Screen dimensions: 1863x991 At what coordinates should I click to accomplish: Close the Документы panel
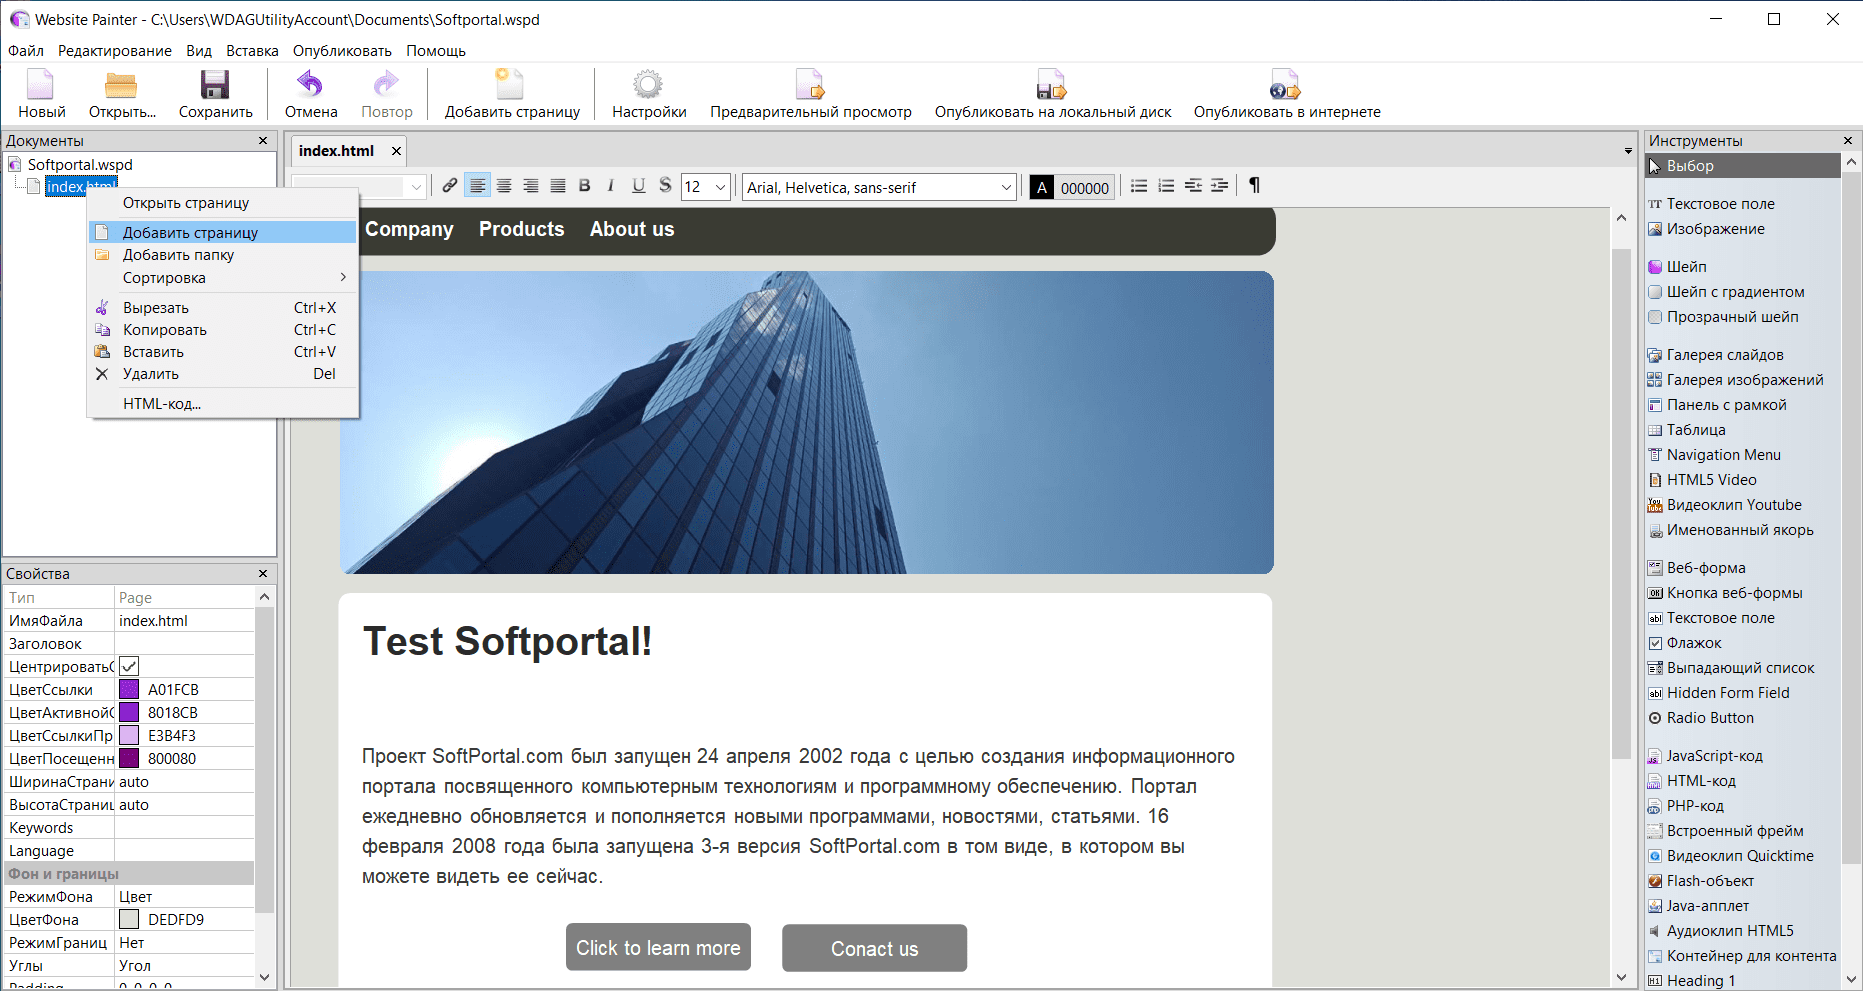[x=263, y=141]
